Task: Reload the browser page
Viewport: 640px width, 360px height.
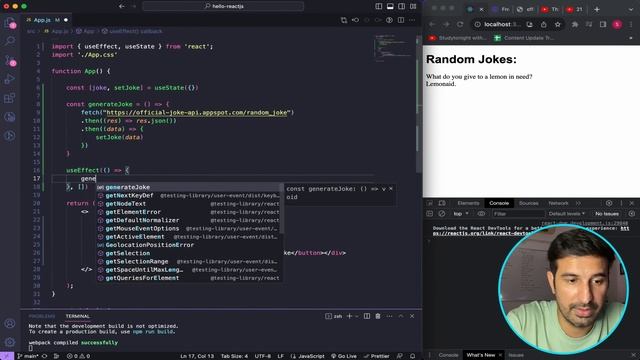Action: point(460,24)
